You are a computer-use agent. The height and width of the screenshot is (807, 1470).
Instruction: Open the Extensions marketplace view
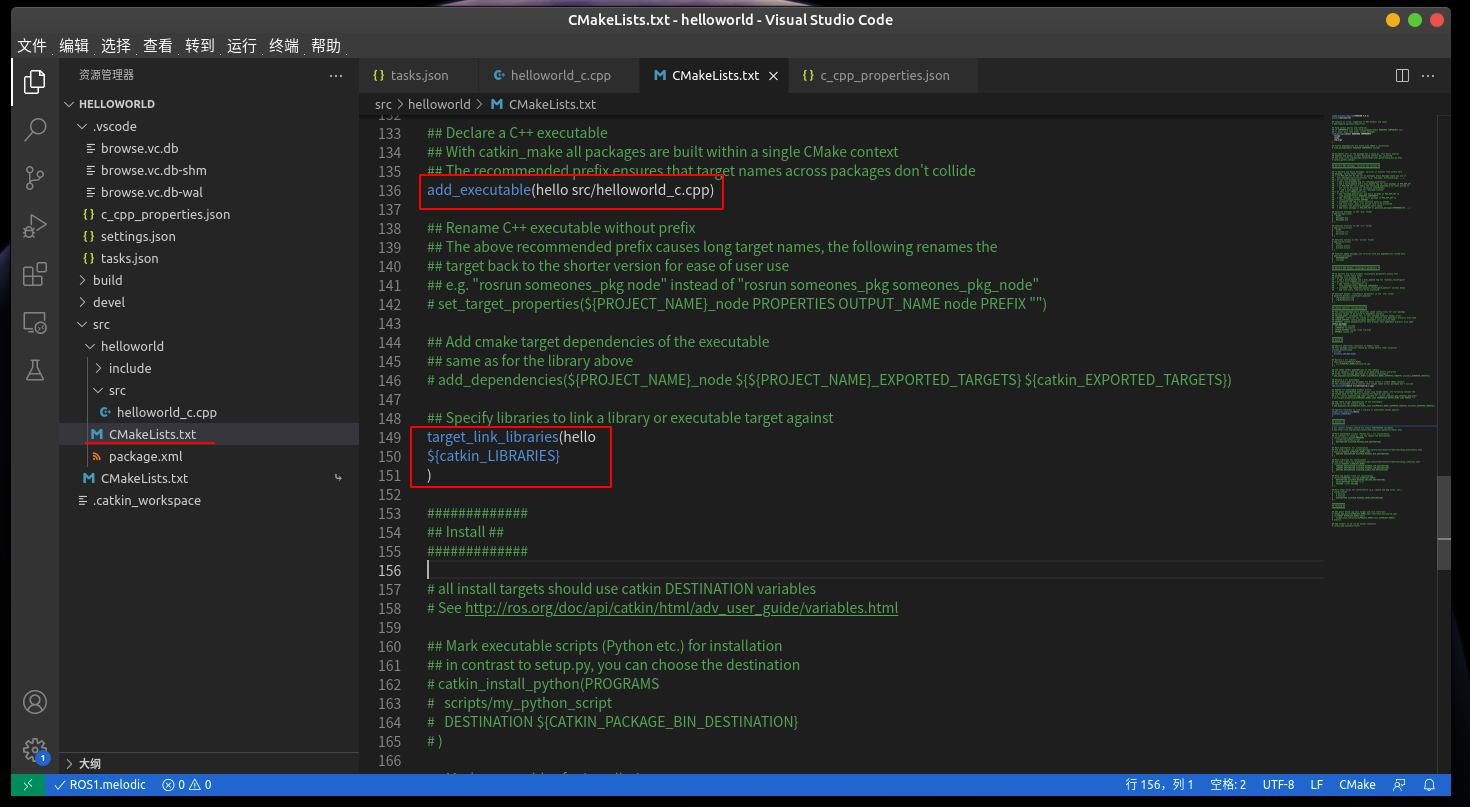point(35,274)
